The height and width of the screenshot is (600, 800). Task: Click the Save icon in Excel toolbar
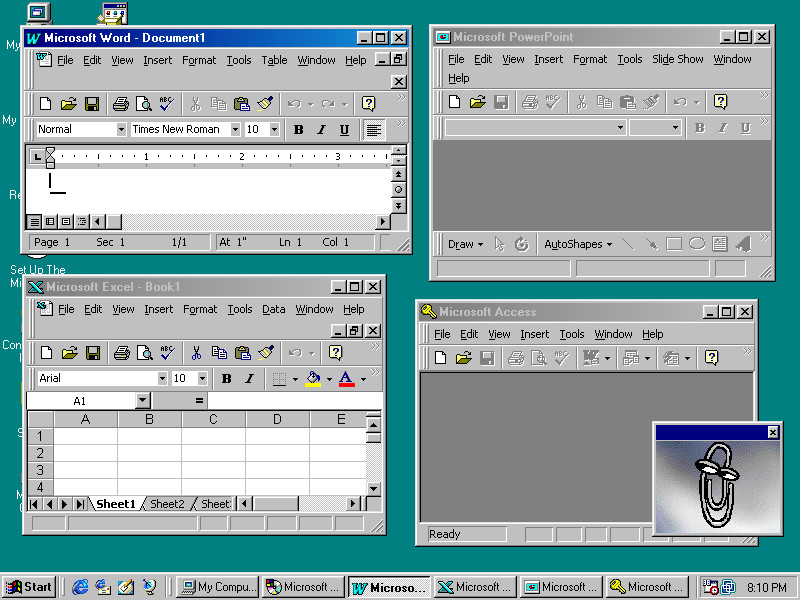(x=93, y=353)
